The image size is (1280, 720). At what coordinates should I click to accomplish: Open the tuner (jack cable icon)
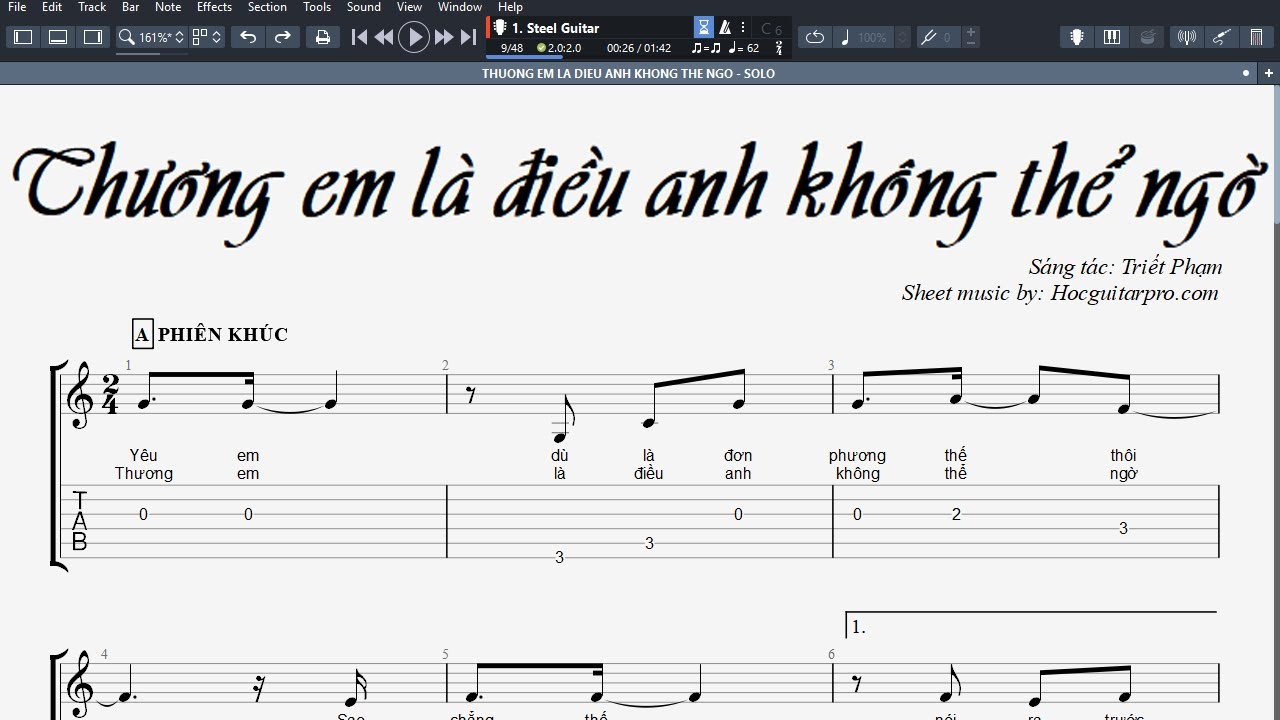tap(1222, 37)
